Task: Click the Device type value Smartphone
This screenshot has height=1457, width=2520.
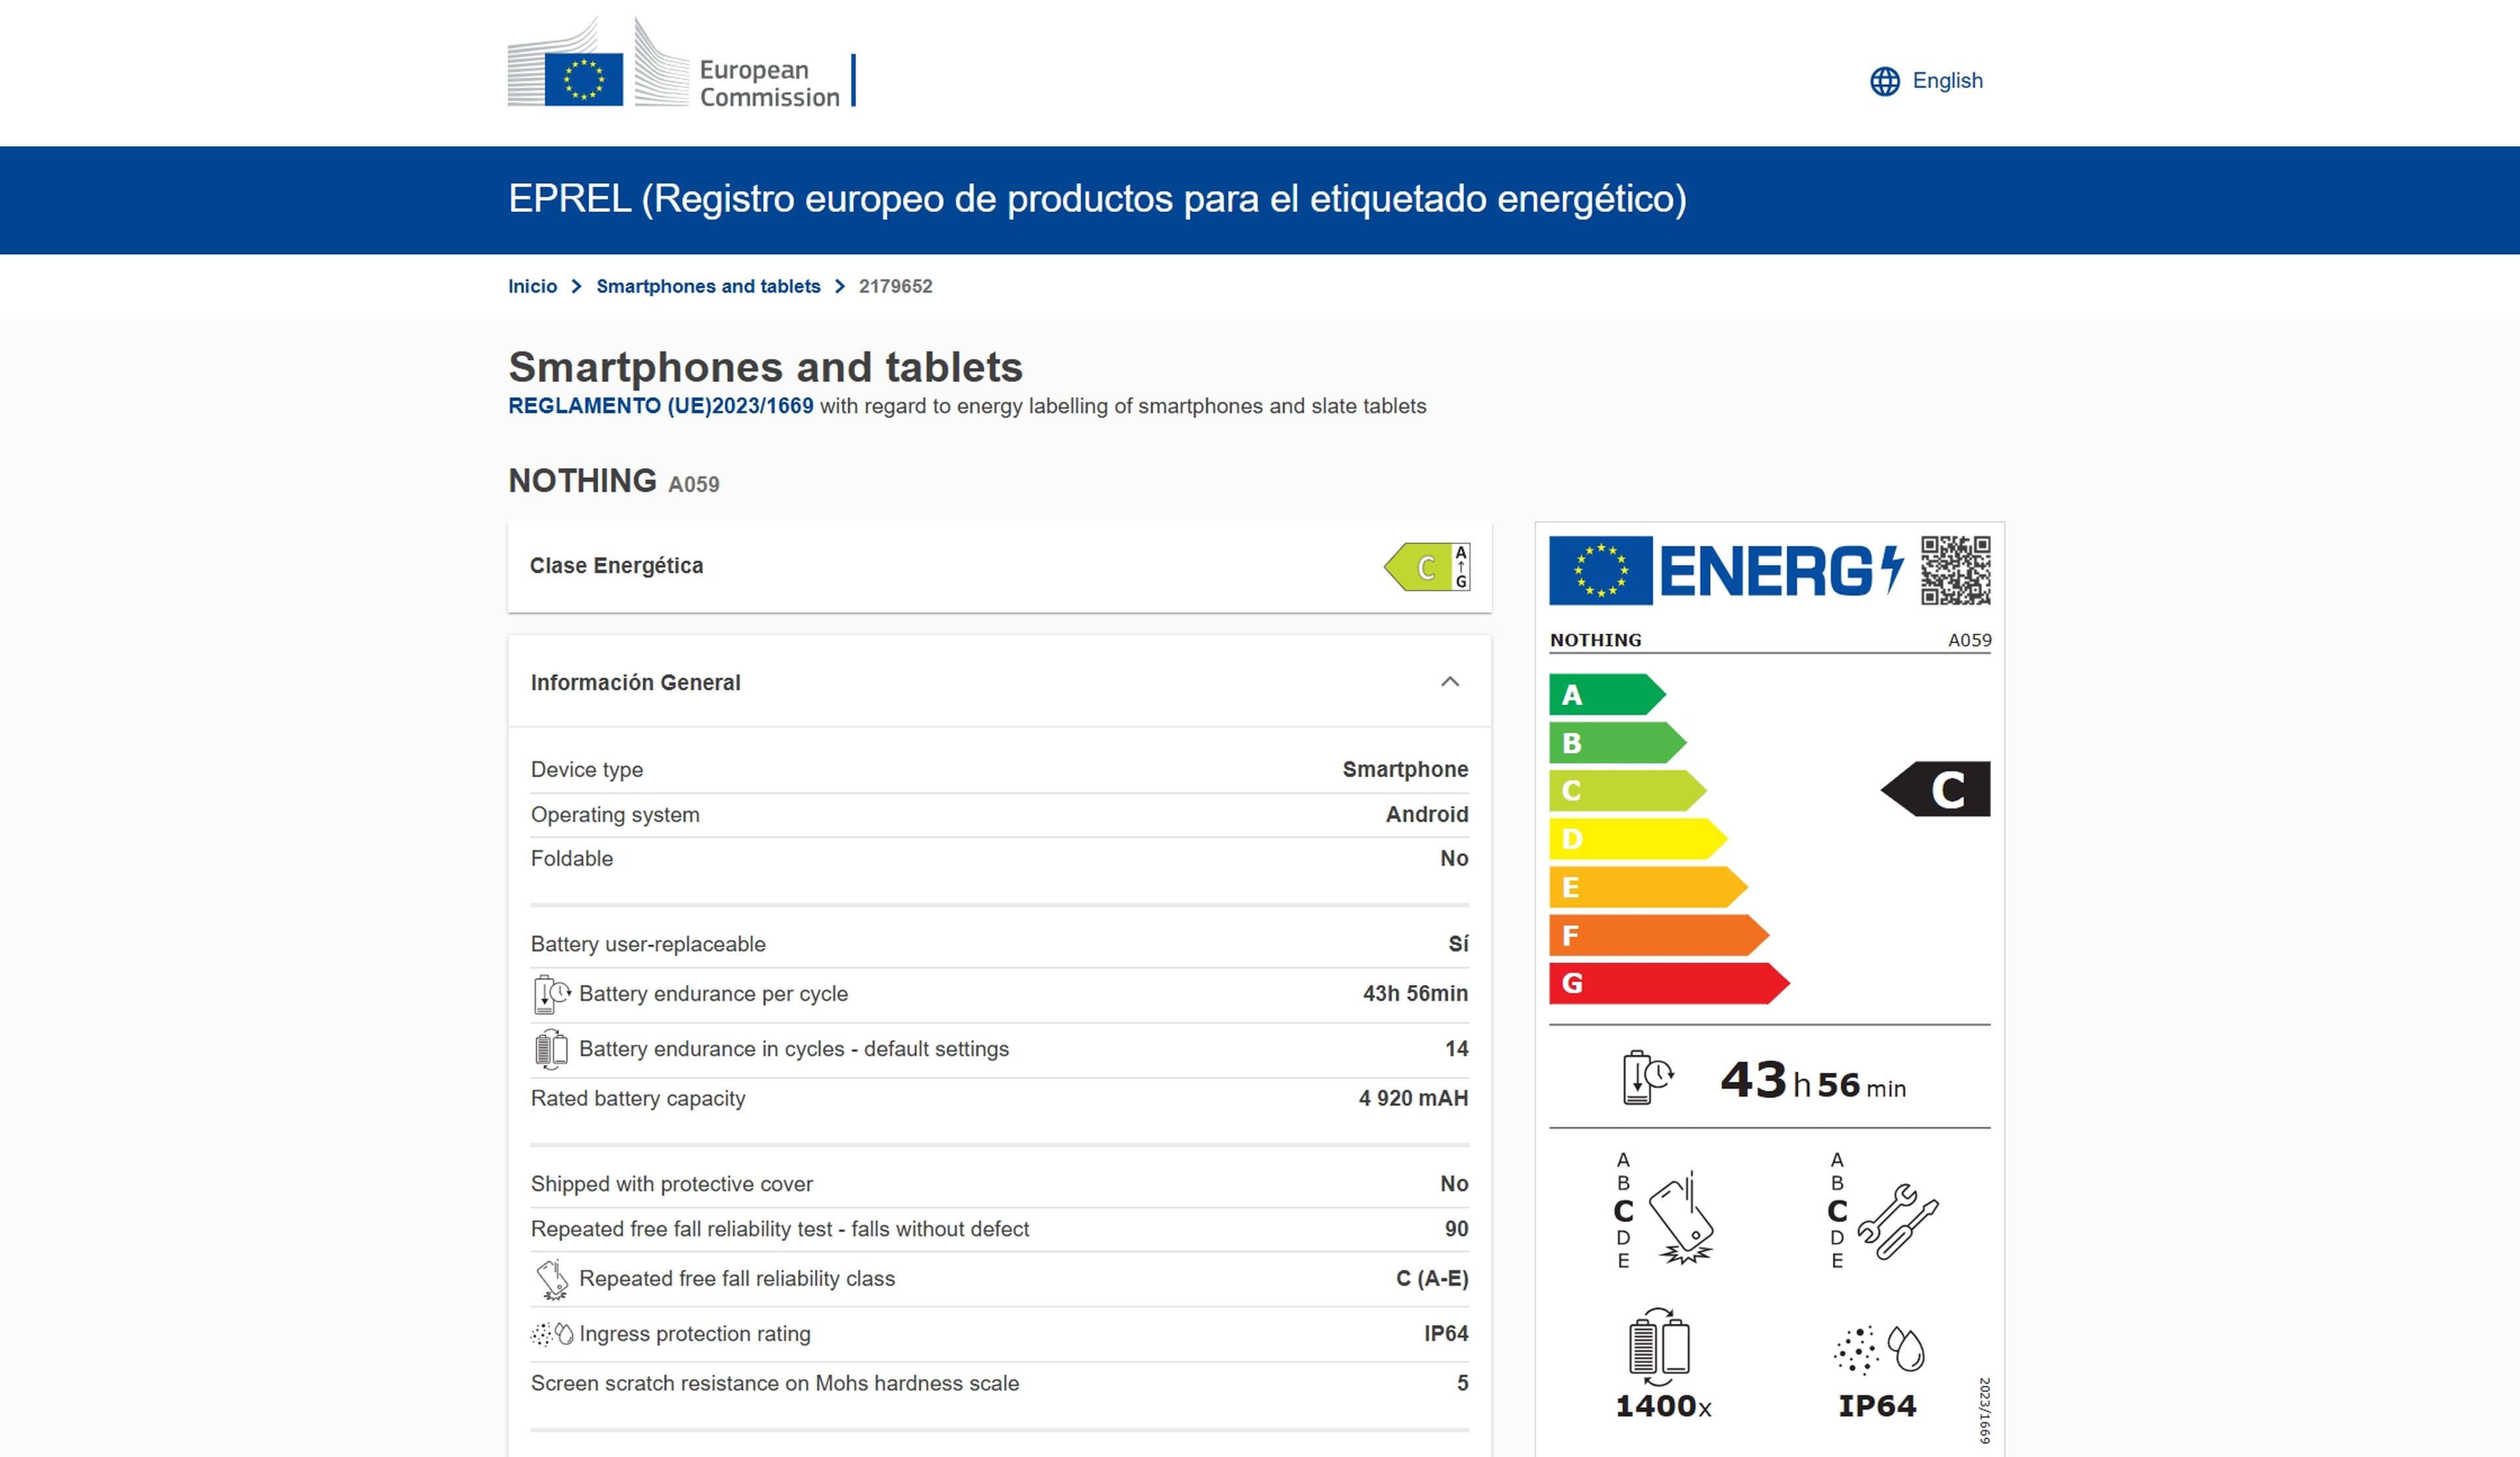Action: point(1405,769)
